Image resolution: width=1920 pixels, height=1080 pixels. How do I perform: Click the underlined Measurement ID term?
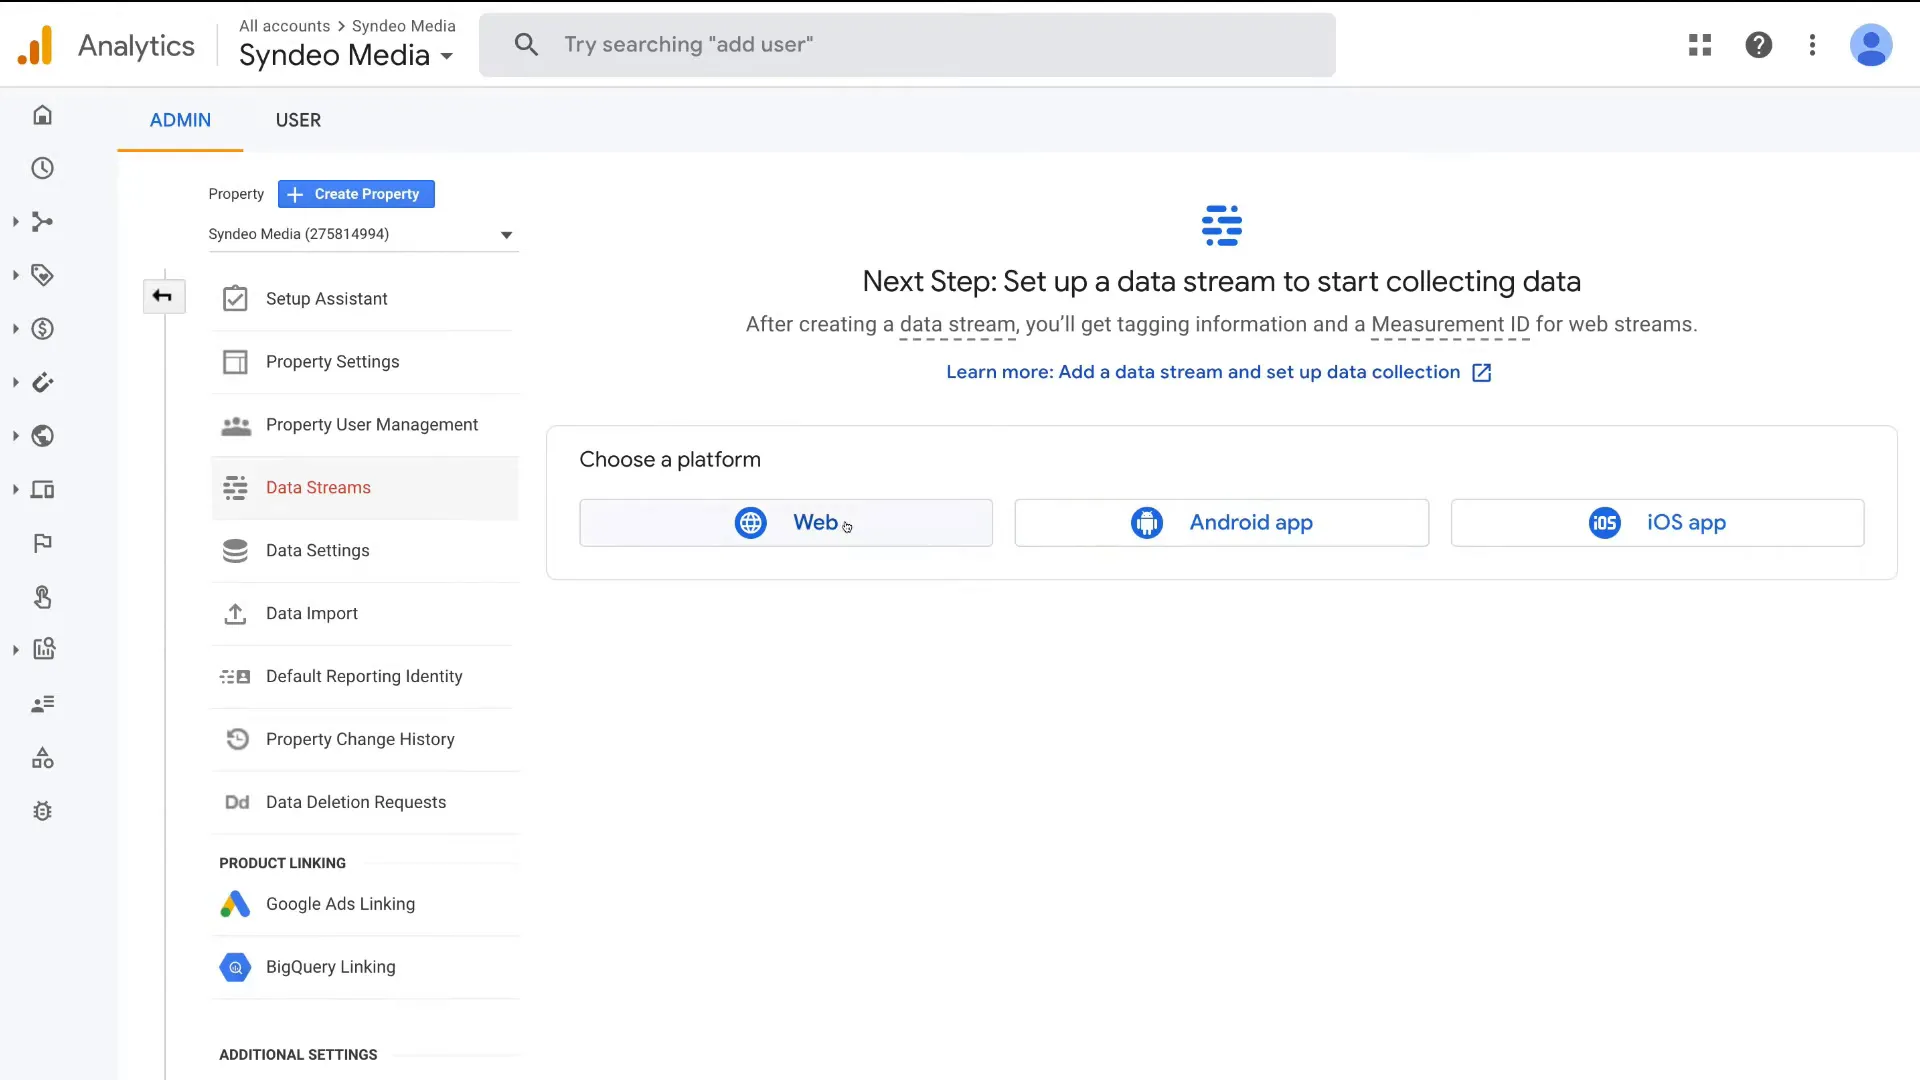1450,325
